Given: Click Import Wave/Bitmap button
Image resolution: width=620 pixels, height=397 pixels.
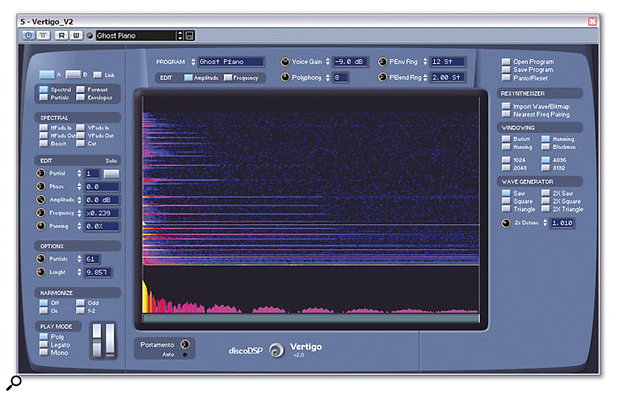Looking at the screenshot, I should pos(506,106).
